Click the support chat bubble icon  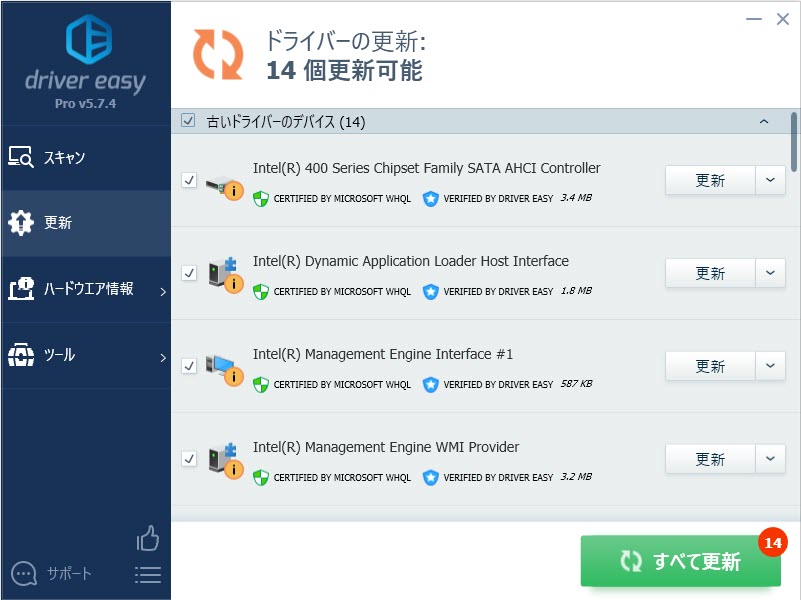click(x=23, y=574)
